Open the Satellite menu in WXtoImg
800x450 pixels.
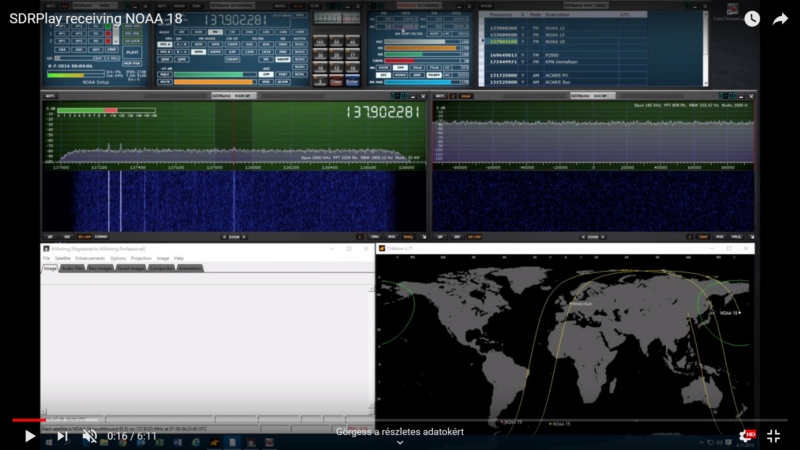coord(63,258)
